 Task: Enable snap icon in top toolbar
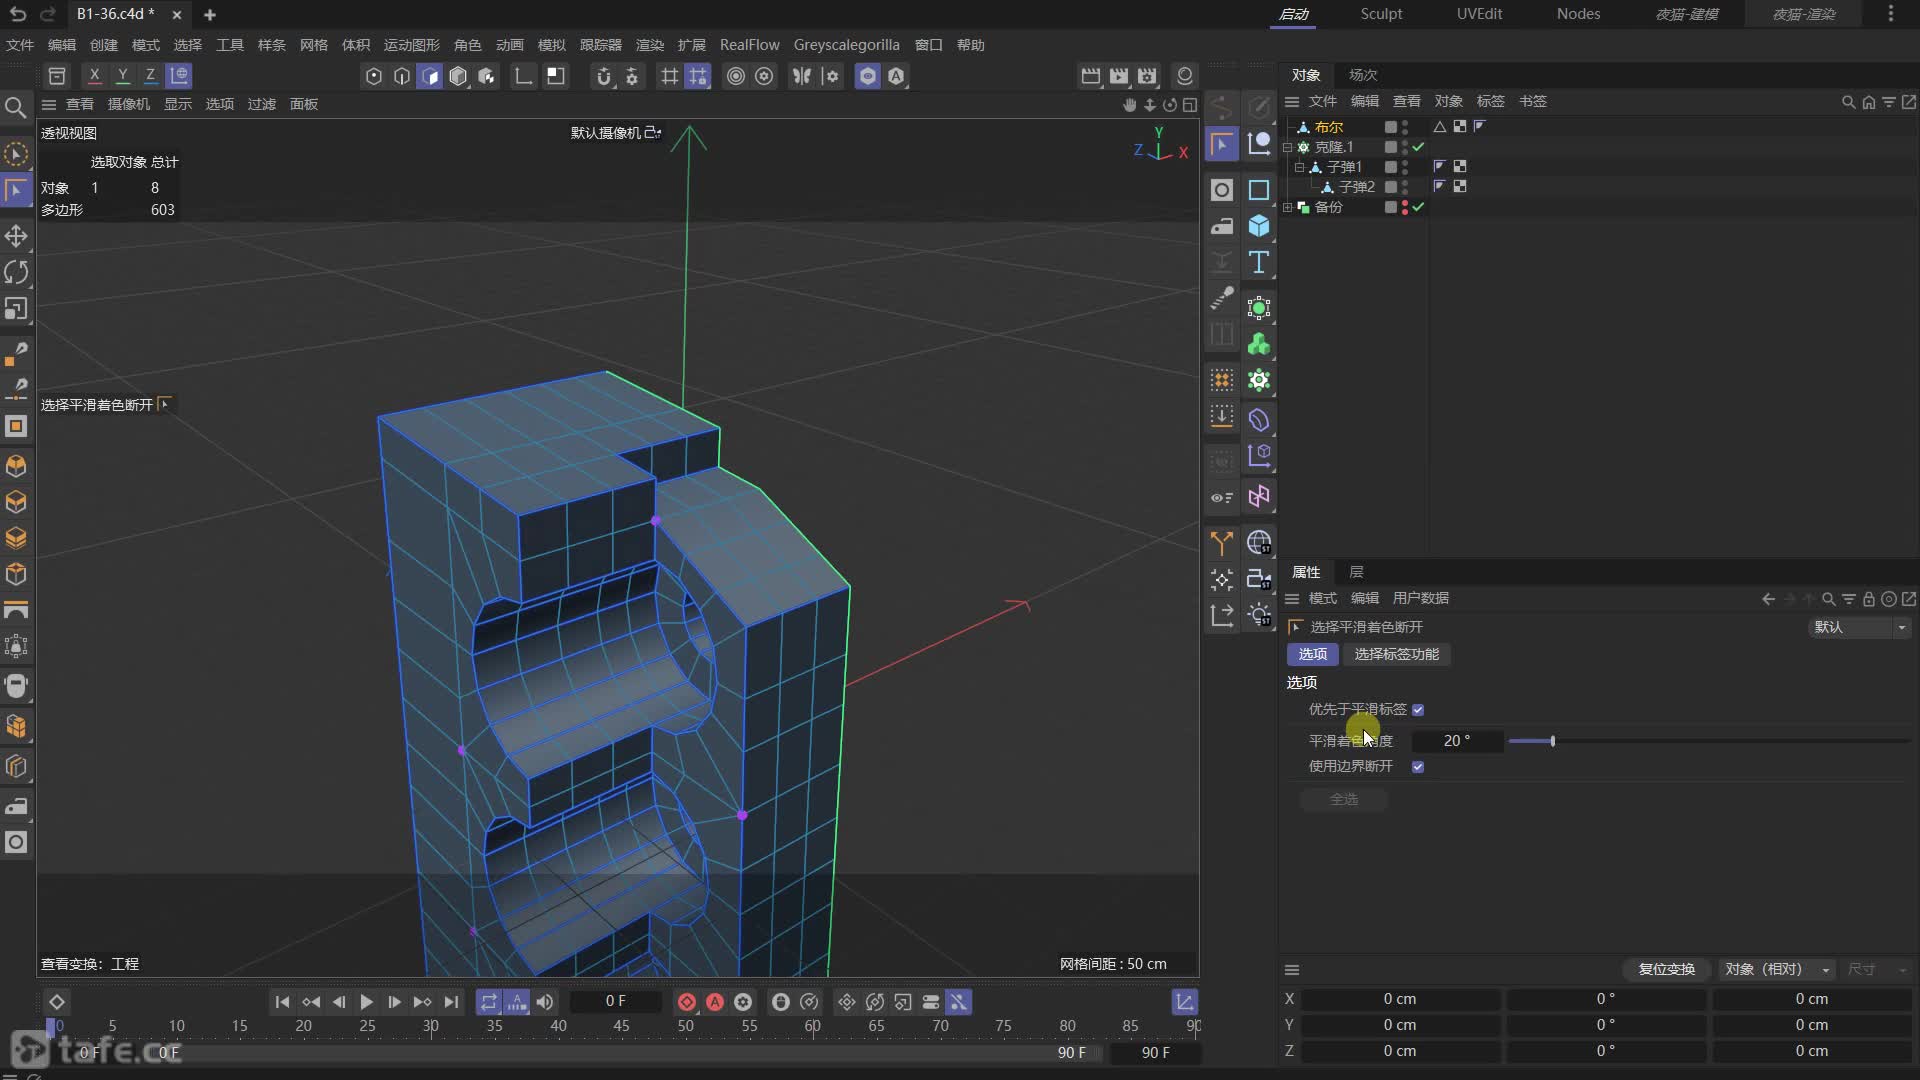pyautogui.click(x=603, y=76)
